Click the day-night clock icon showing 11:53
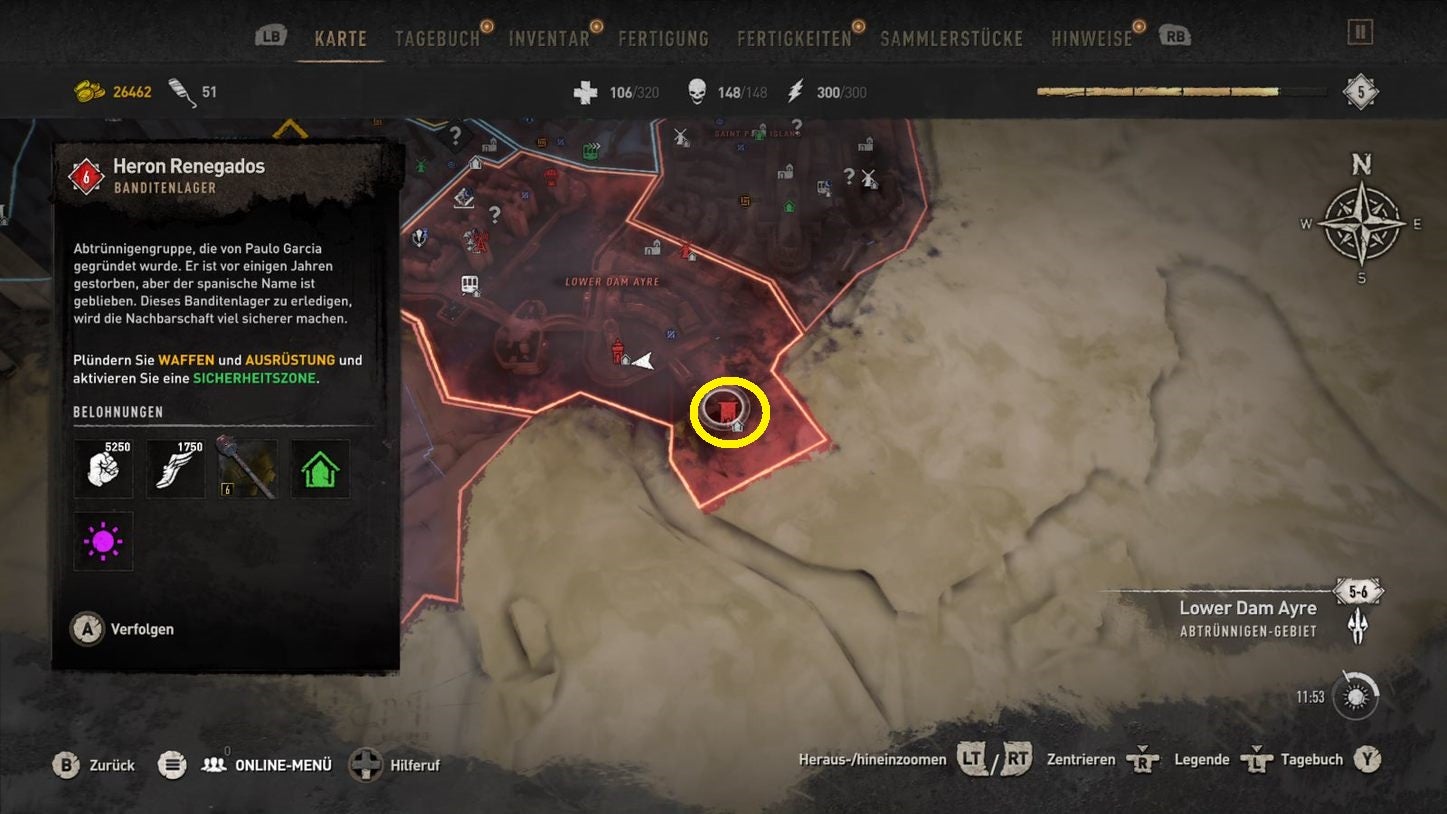The height and width of the screenshot is (814, 1447). pos(1356,697)
